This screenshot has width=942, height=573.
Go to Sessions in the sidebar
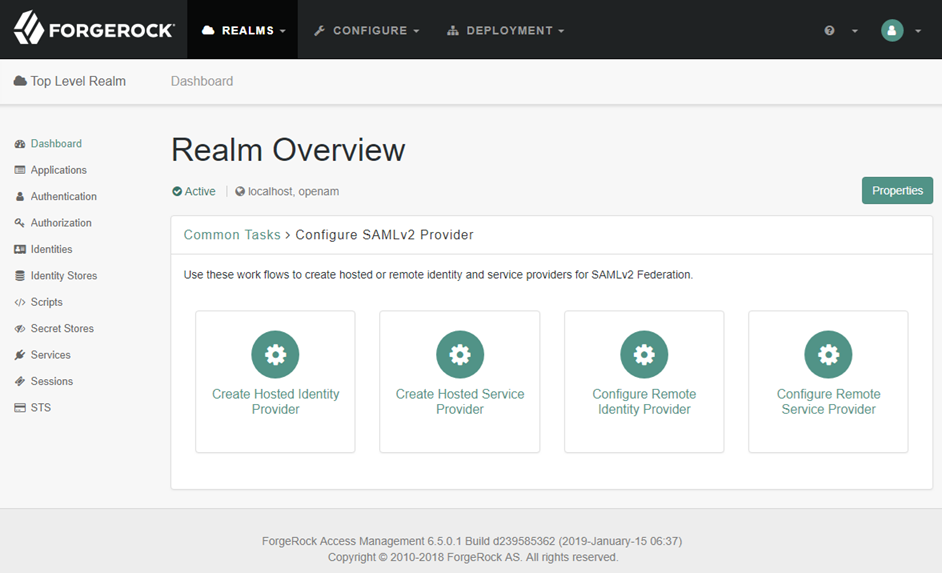52,381
